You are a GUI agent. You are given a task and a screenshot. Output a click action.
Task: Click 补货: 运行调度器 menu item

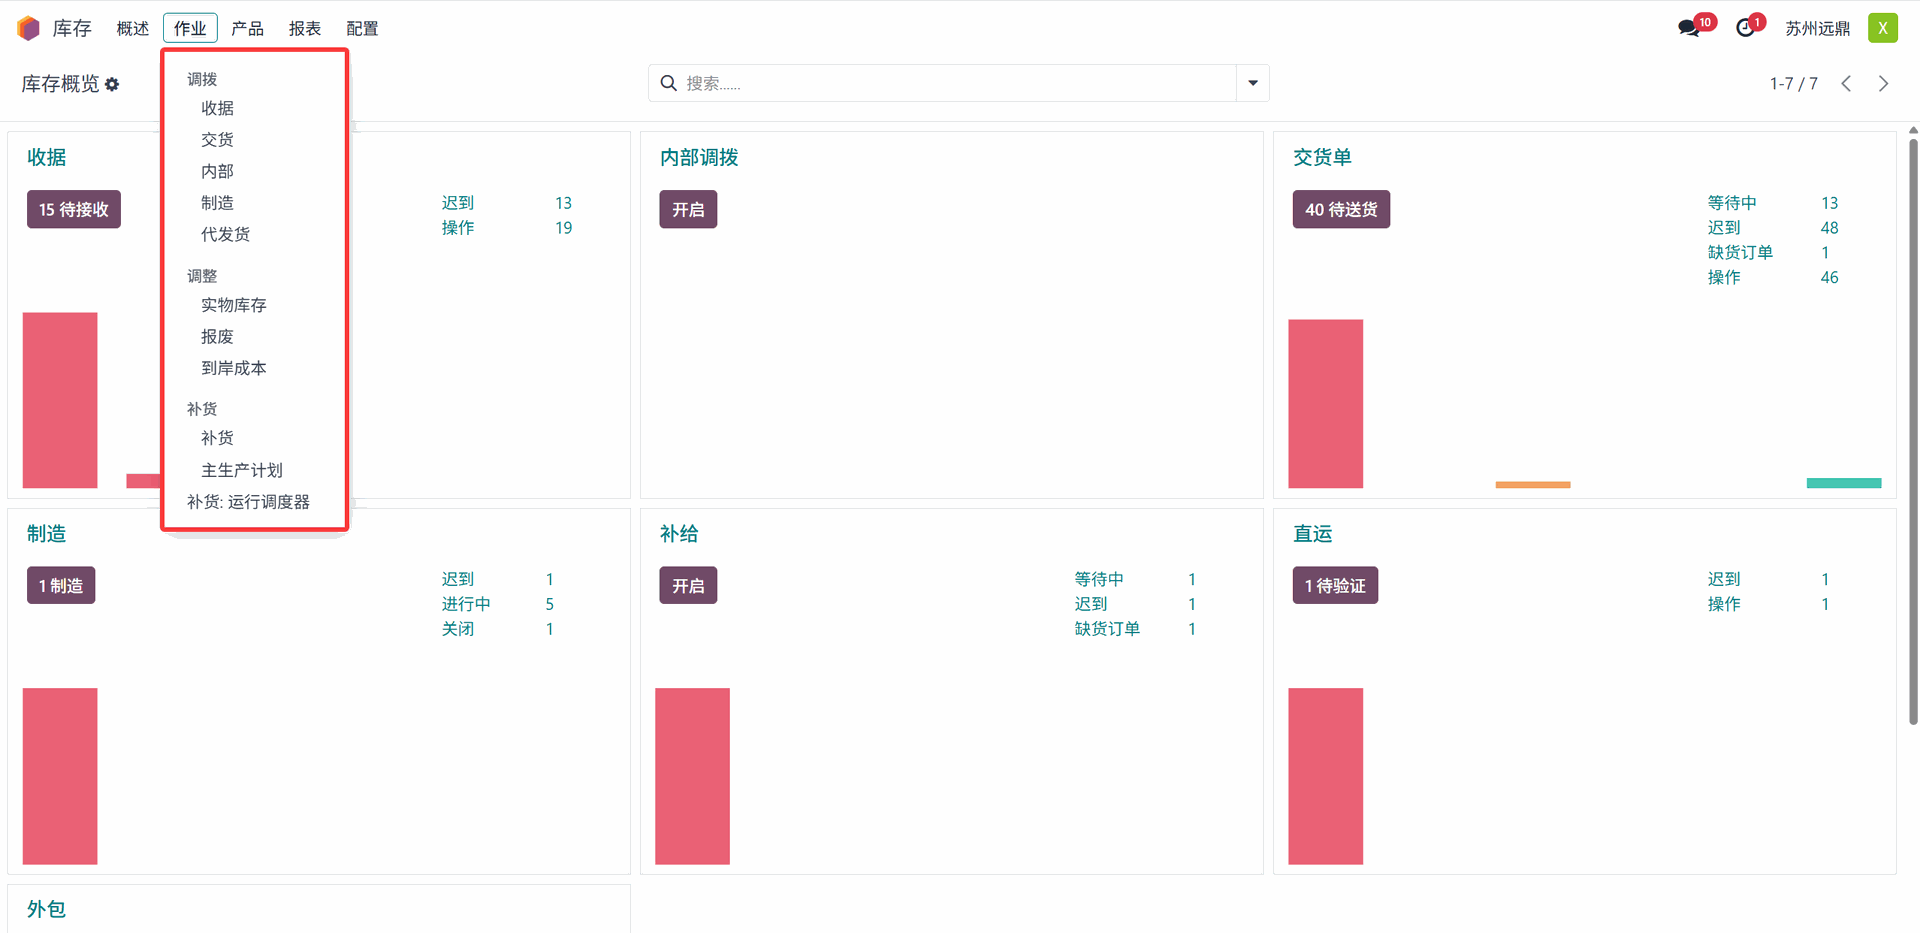point(248,502)
